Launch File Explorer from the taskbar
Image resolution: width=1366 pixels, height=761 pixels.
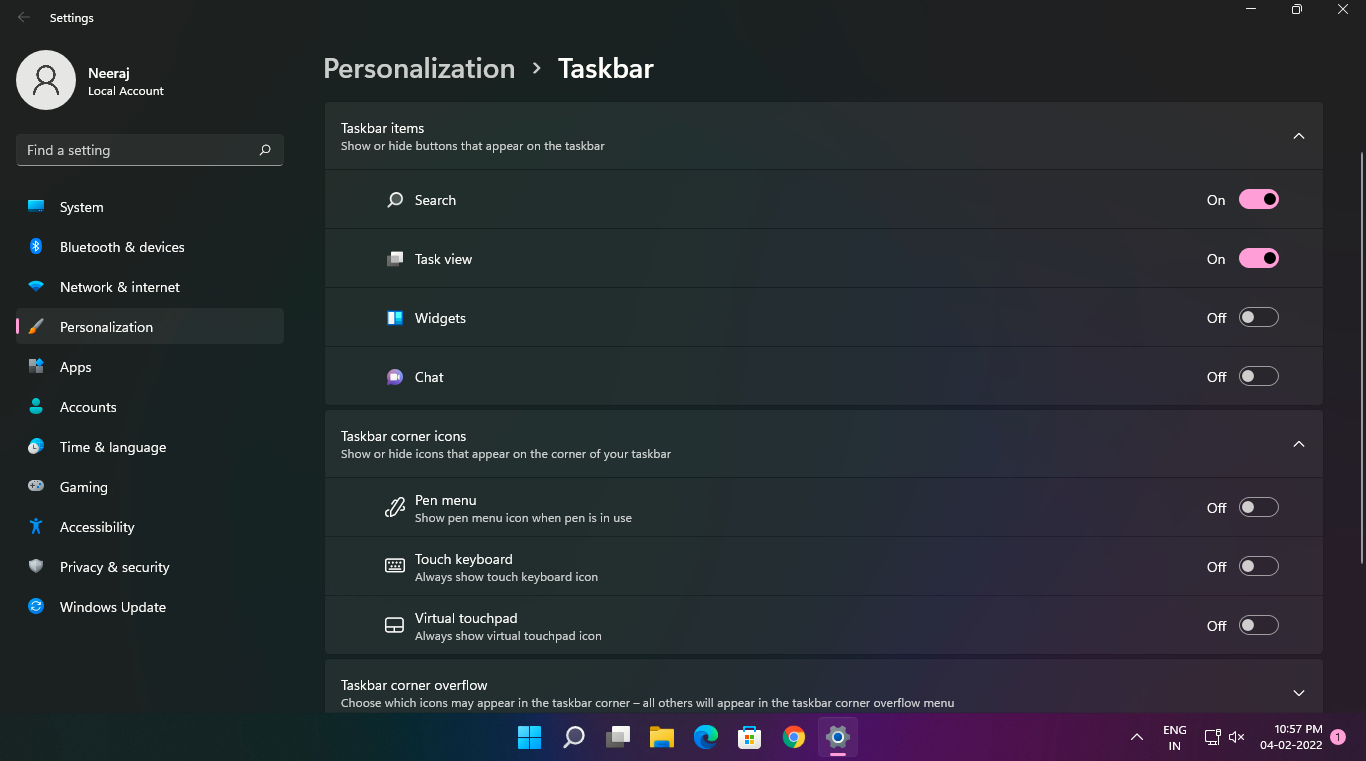(662, 738)
